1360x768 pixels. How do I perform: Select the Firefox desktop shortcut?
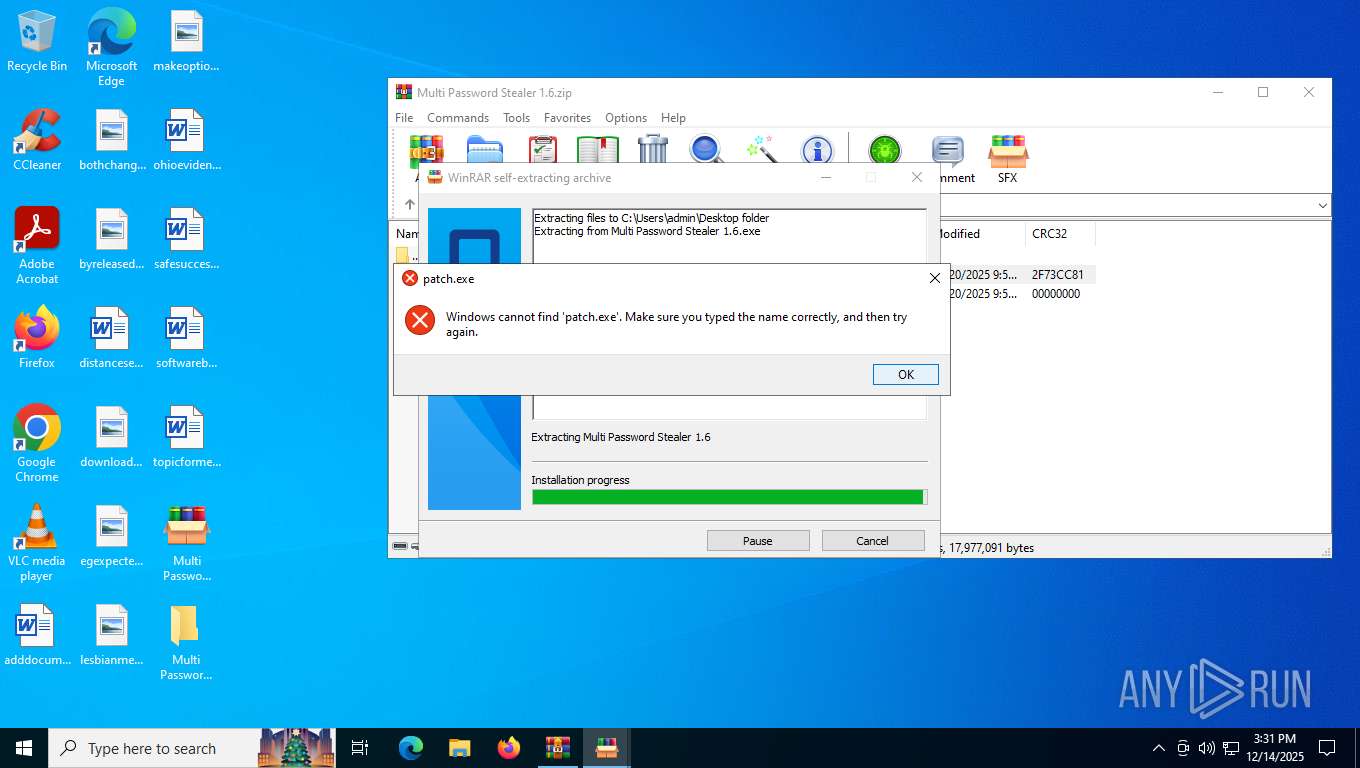click(x=37, y=338)
